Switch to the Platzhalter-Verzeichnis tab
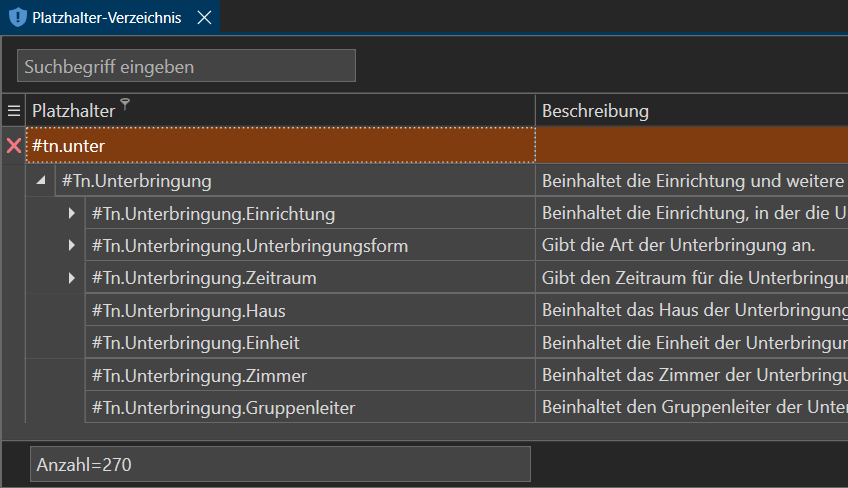The width and height of the screenshot is (848, 488). 107,18
